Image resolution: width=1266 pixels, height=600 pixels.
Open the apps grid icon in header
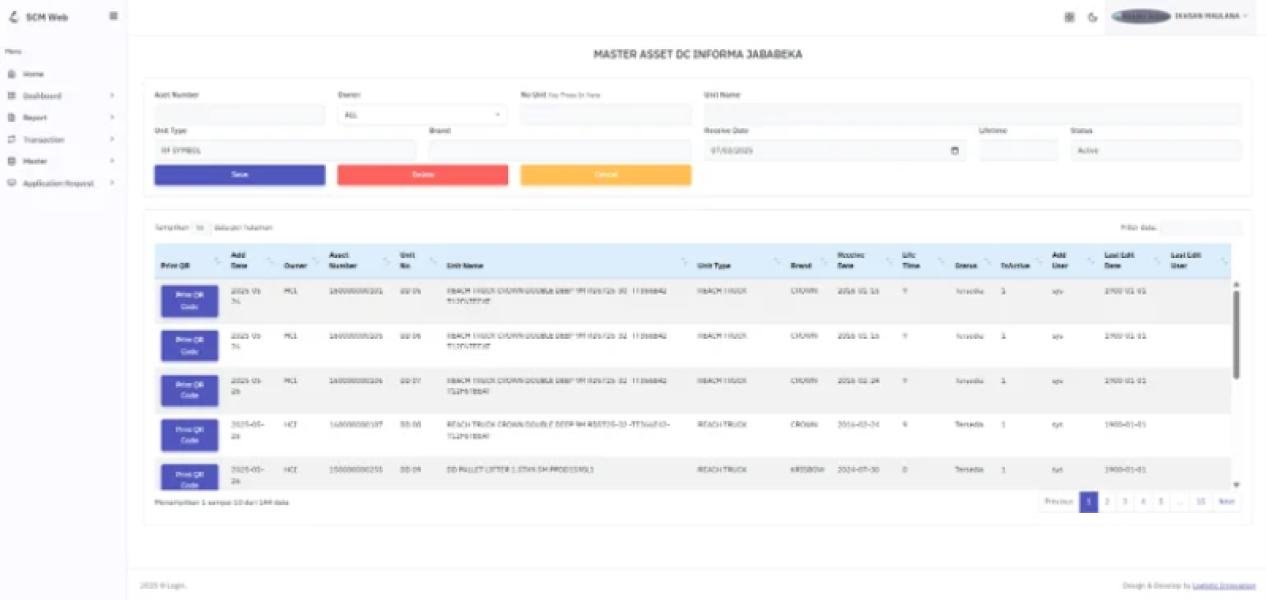click(1069, 17)
